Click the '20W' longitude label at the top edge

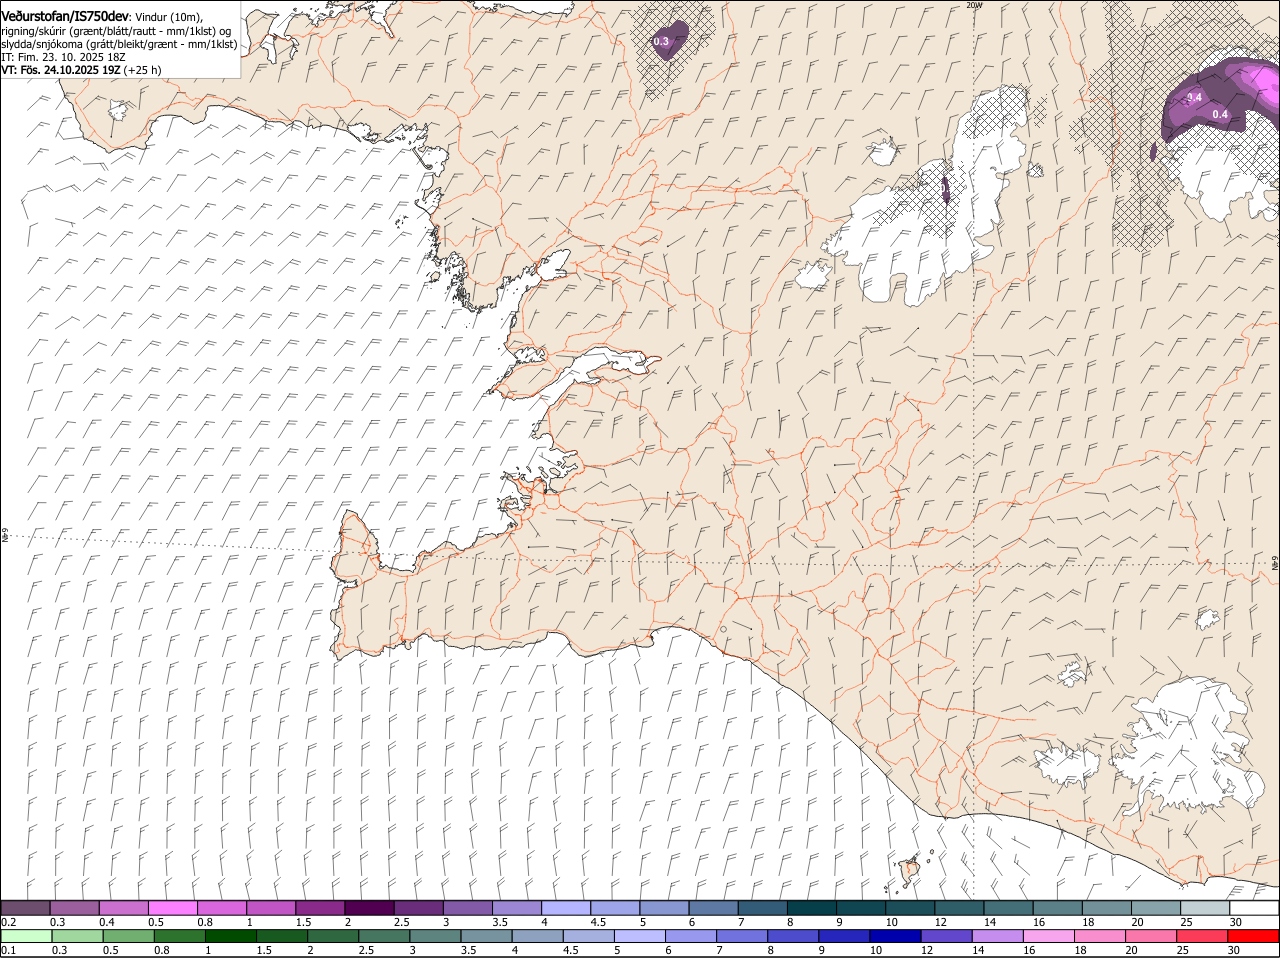(975, 5)
